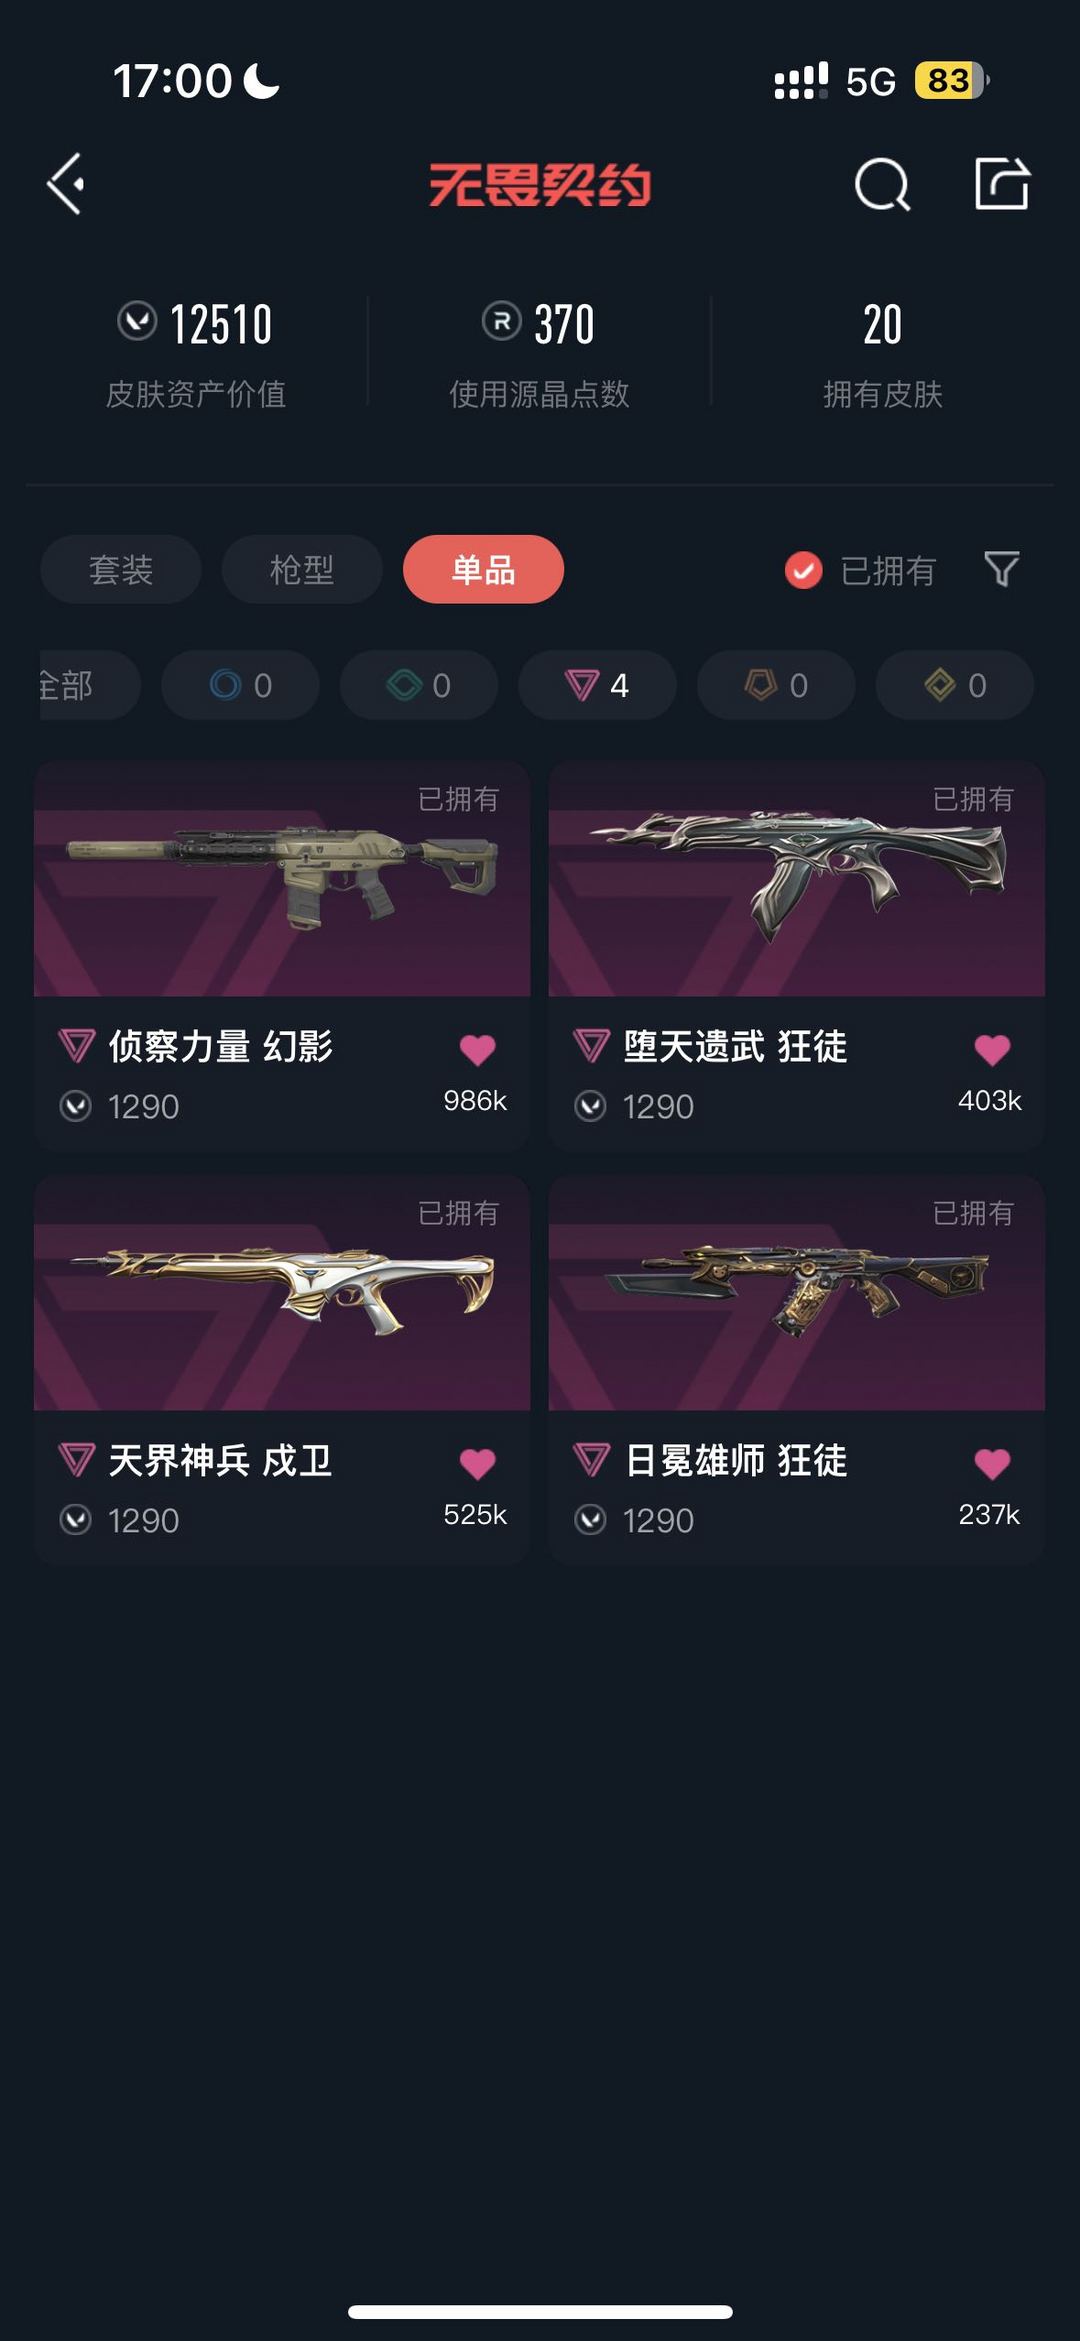
Task: Select the pink triangle tier filter with 4
Action: pos(597,685)
